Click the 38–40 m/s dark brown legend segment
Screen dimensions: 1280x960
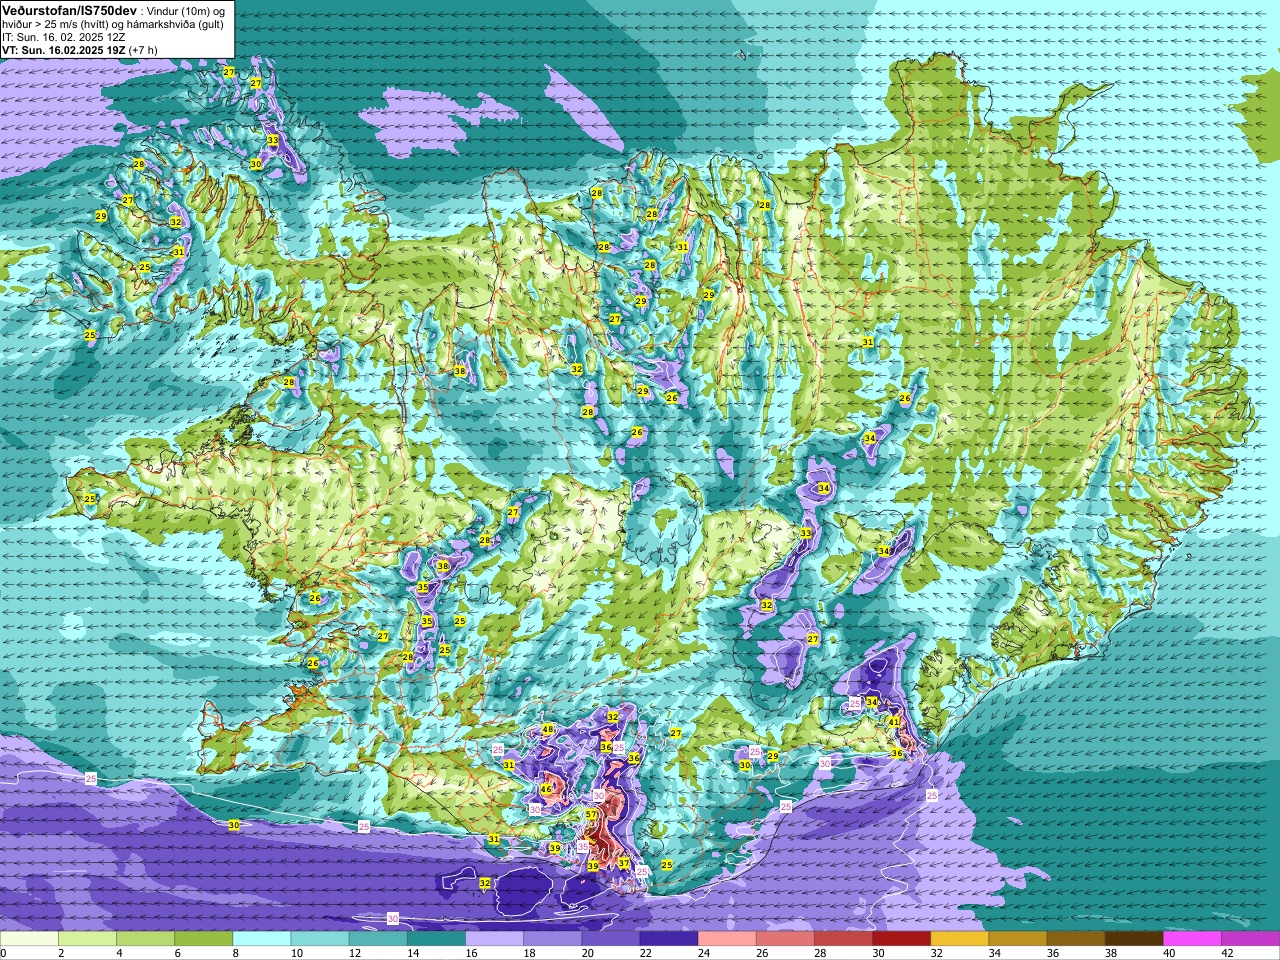pyautogui.click(x=1134, y=939)
